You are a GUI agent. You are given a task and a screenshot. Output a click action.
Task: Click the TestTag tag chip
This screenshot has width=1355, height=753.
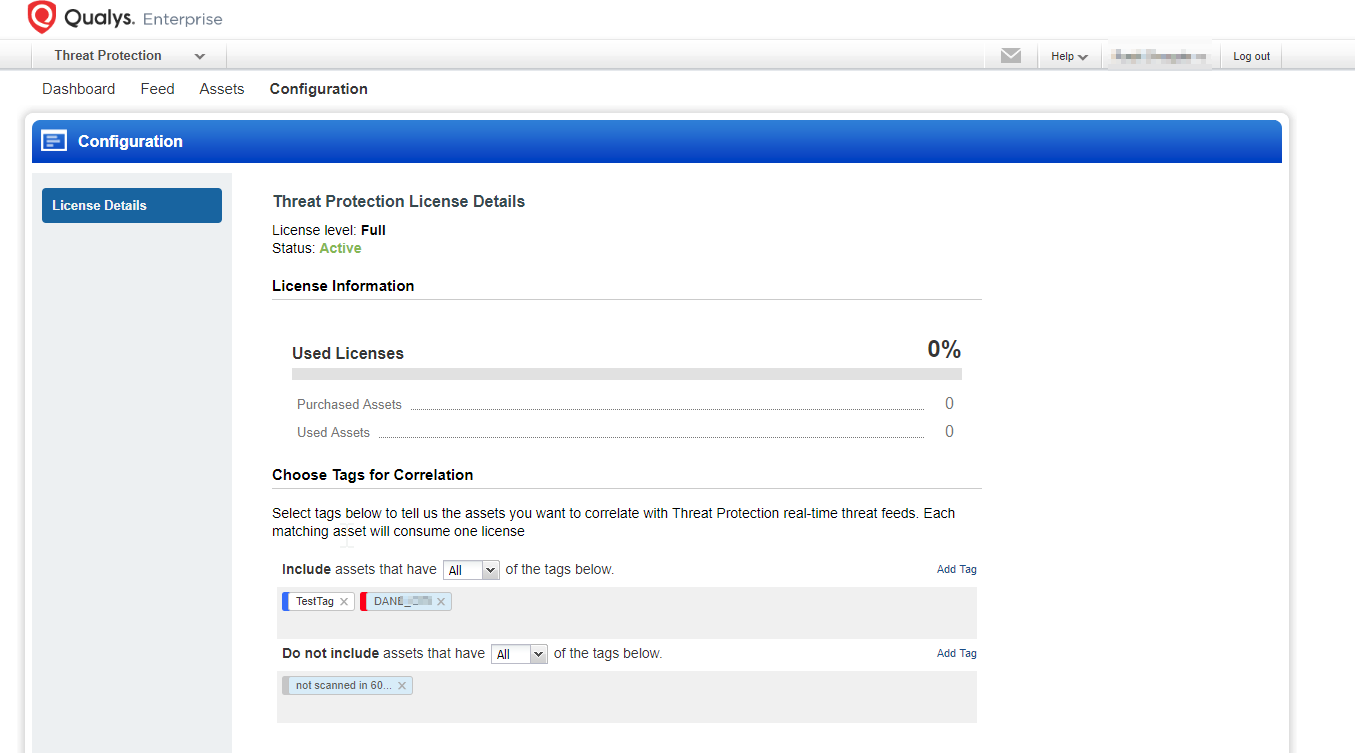318,602
